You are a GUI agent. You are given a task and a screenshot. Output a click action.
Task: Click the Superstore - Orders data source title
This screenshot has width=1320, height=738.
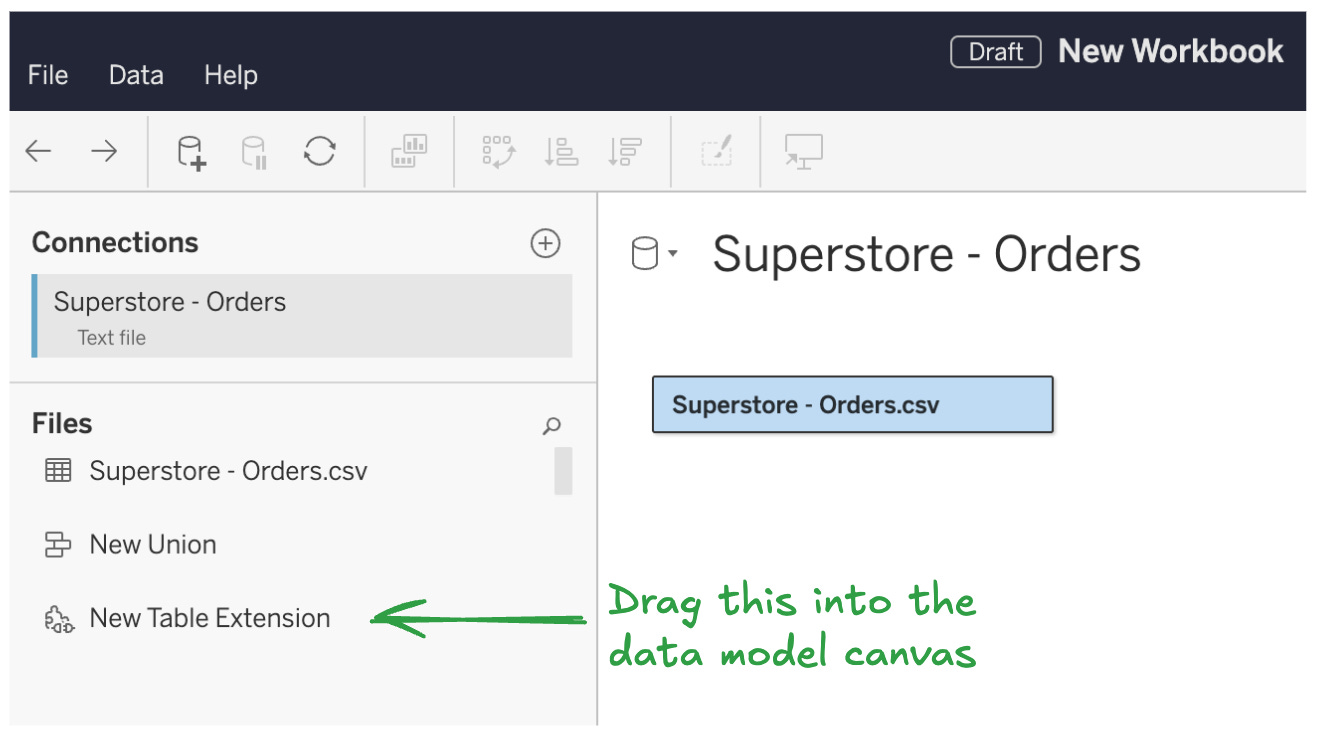[x=926, y=254]
